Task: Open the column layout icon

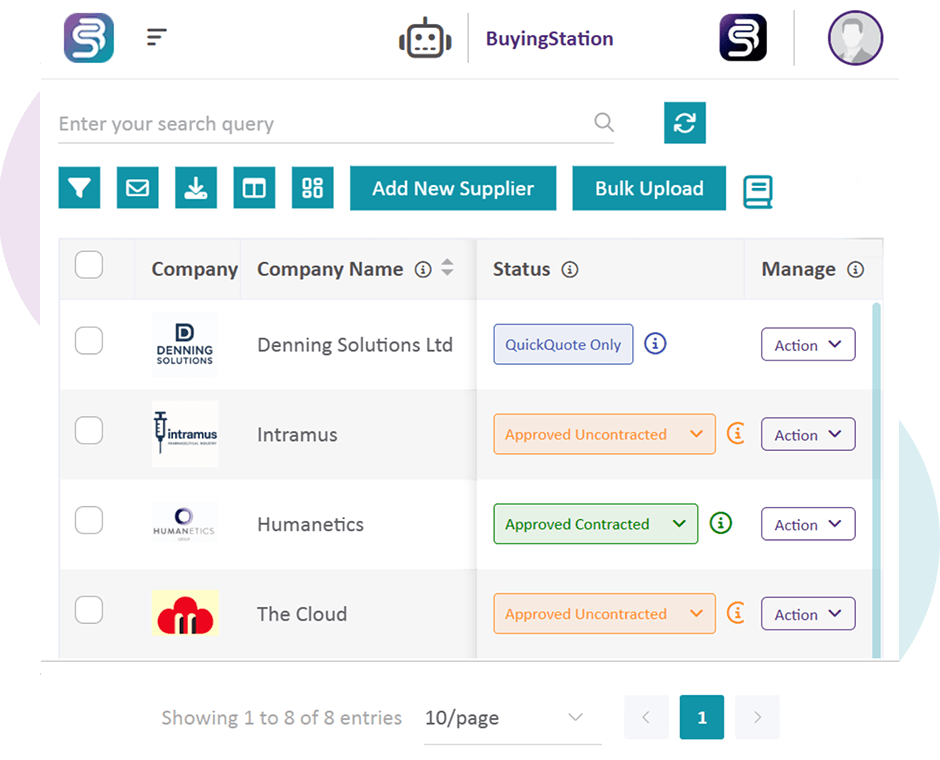Action: [x=254, y=188]
